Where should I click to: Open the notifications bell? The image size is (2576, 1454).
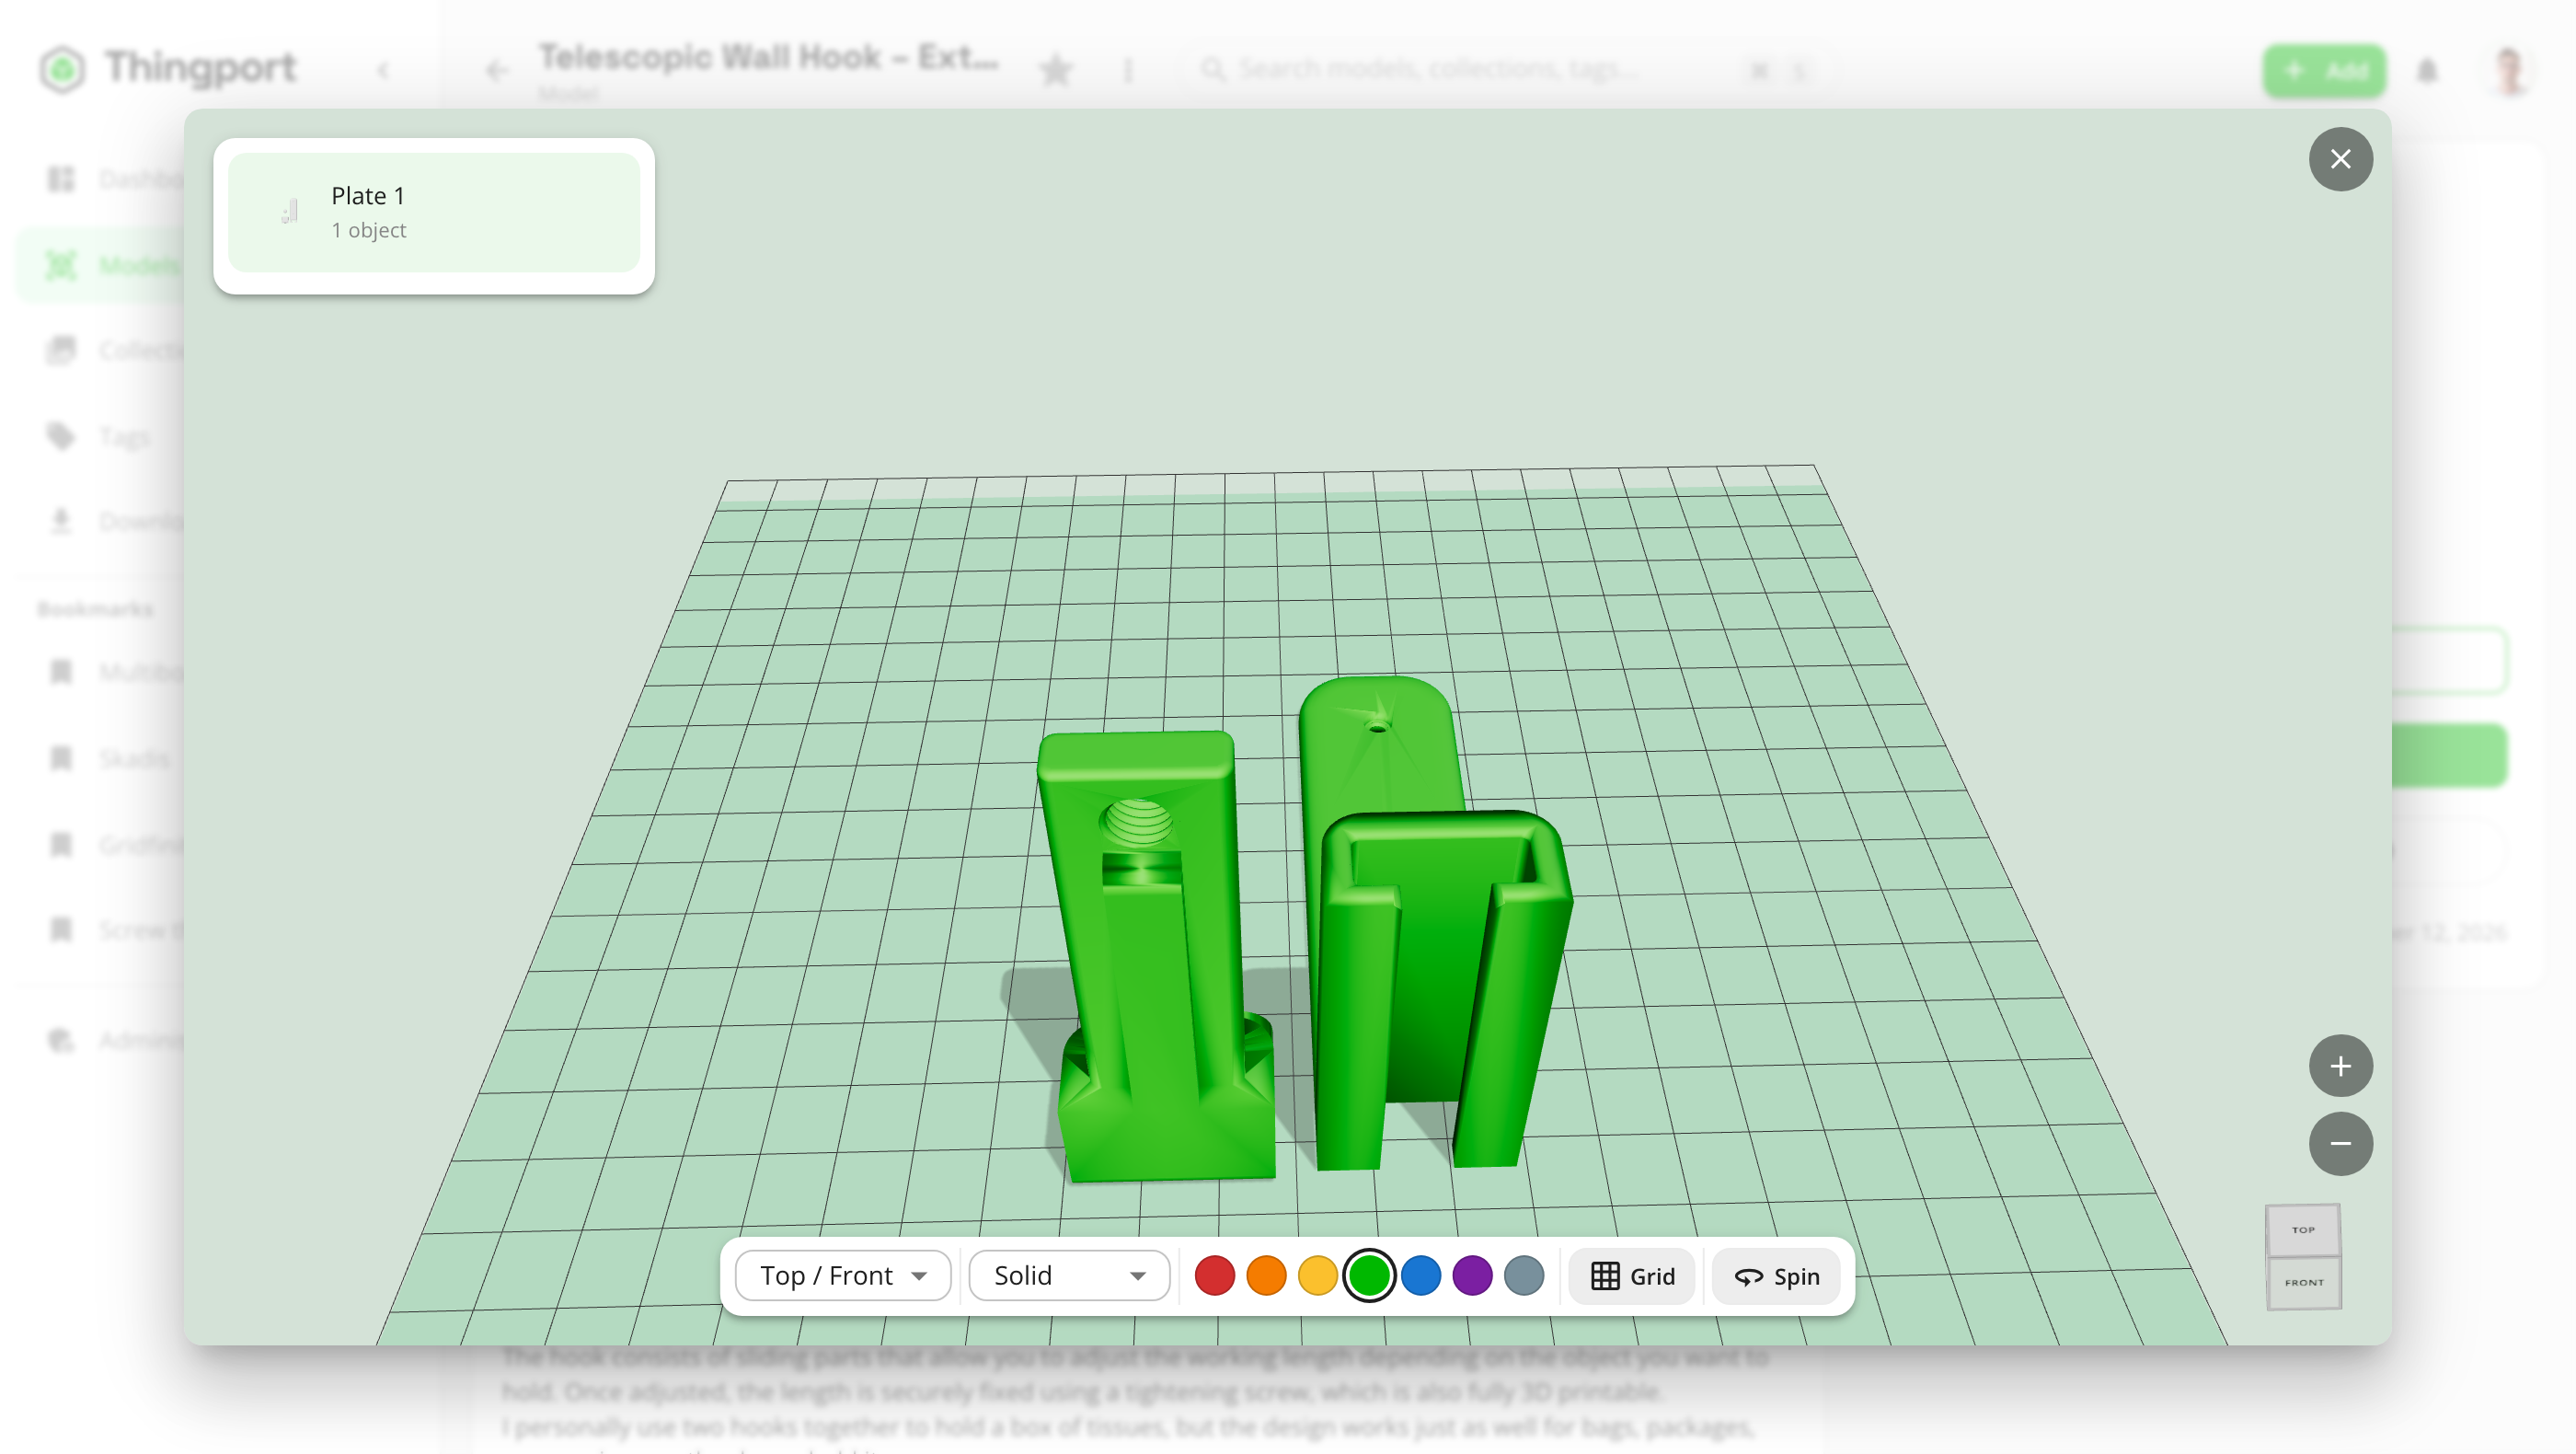(2427, 70)
